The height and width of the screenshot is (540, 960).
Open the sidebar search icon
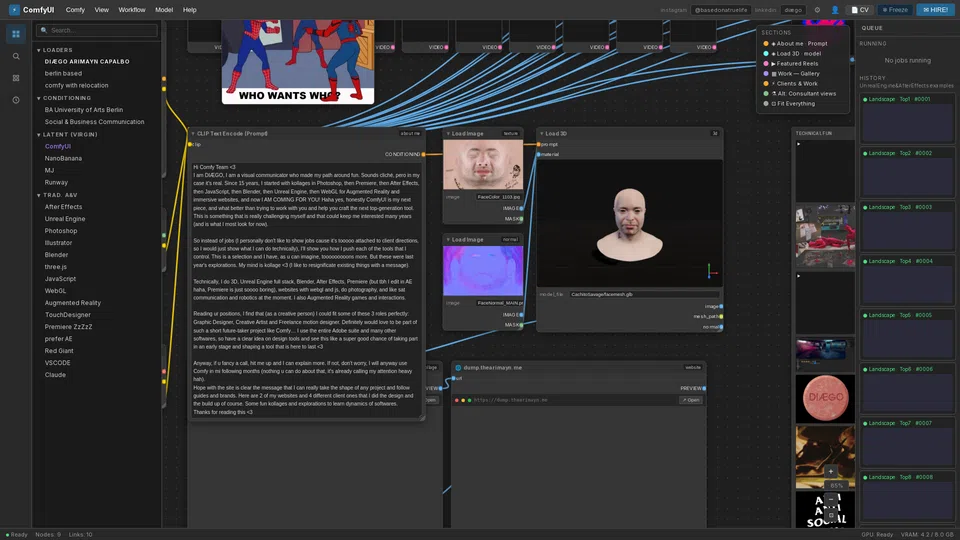click(16, 56)
